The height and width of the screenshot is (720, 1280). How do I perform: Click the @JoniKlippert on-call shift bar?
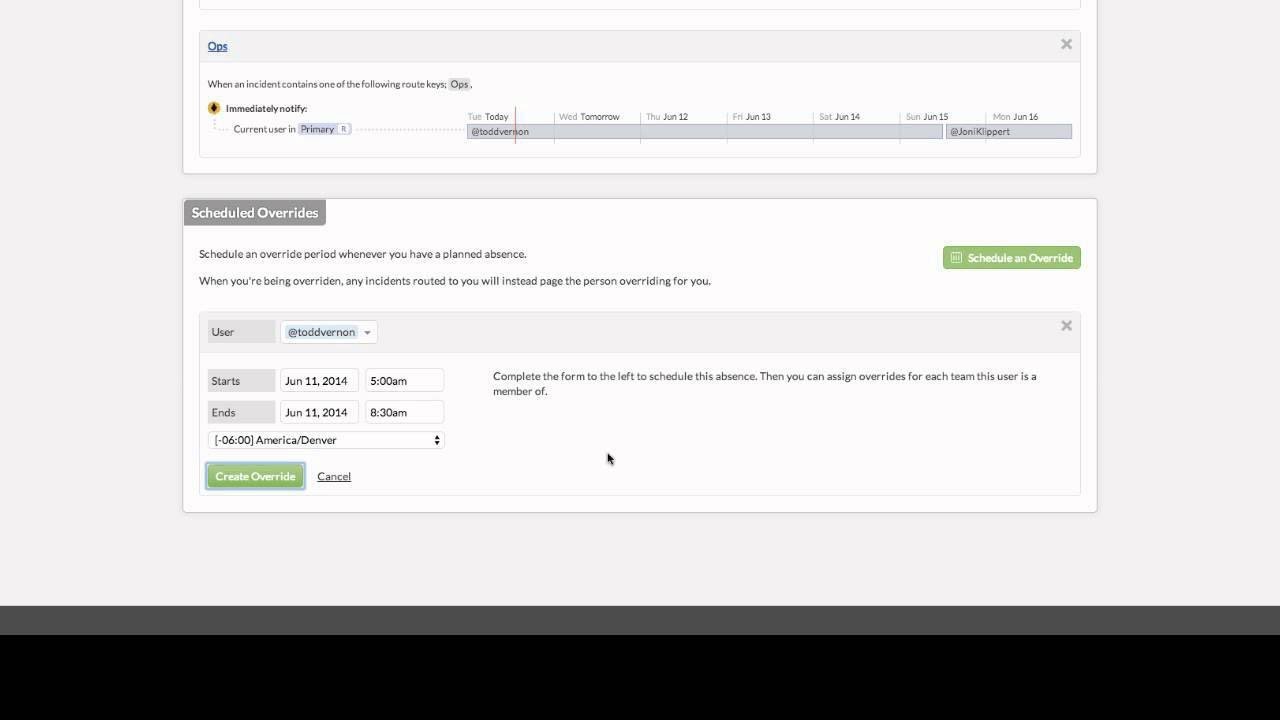pos(1008,131)
